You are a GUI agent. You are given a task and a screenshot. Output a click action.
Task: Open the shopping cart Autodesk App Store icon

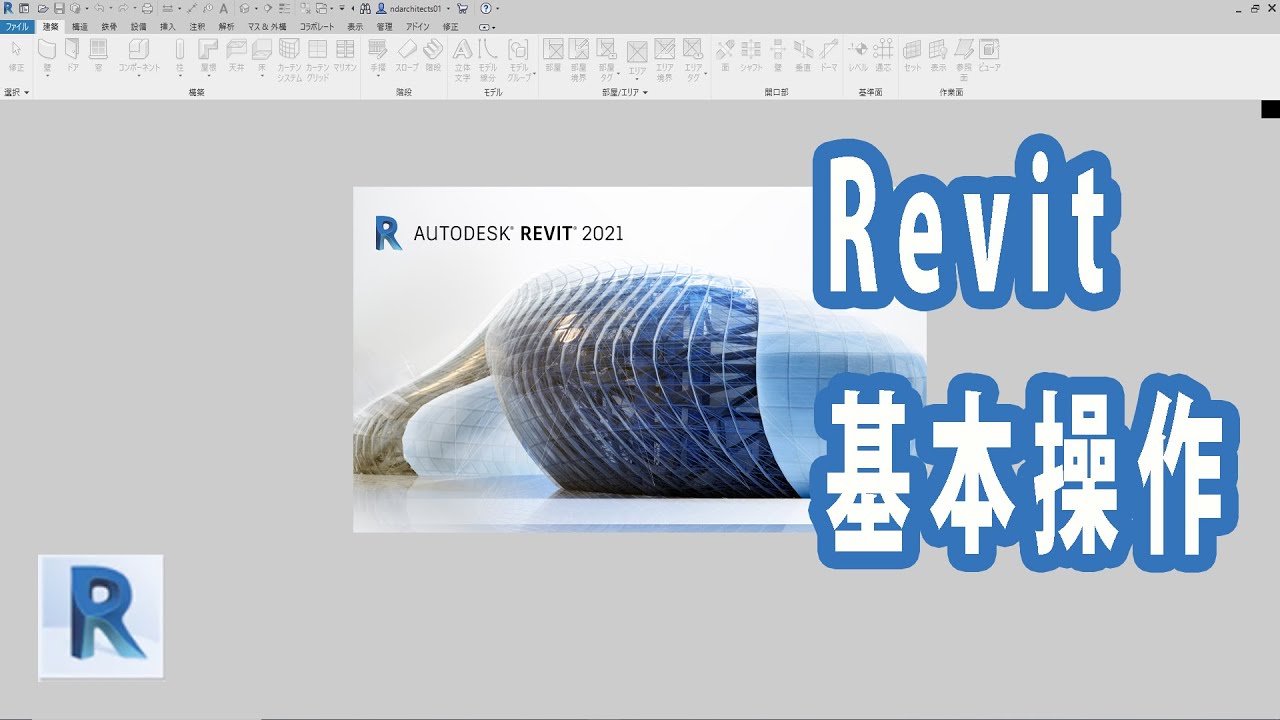point(462,8)
